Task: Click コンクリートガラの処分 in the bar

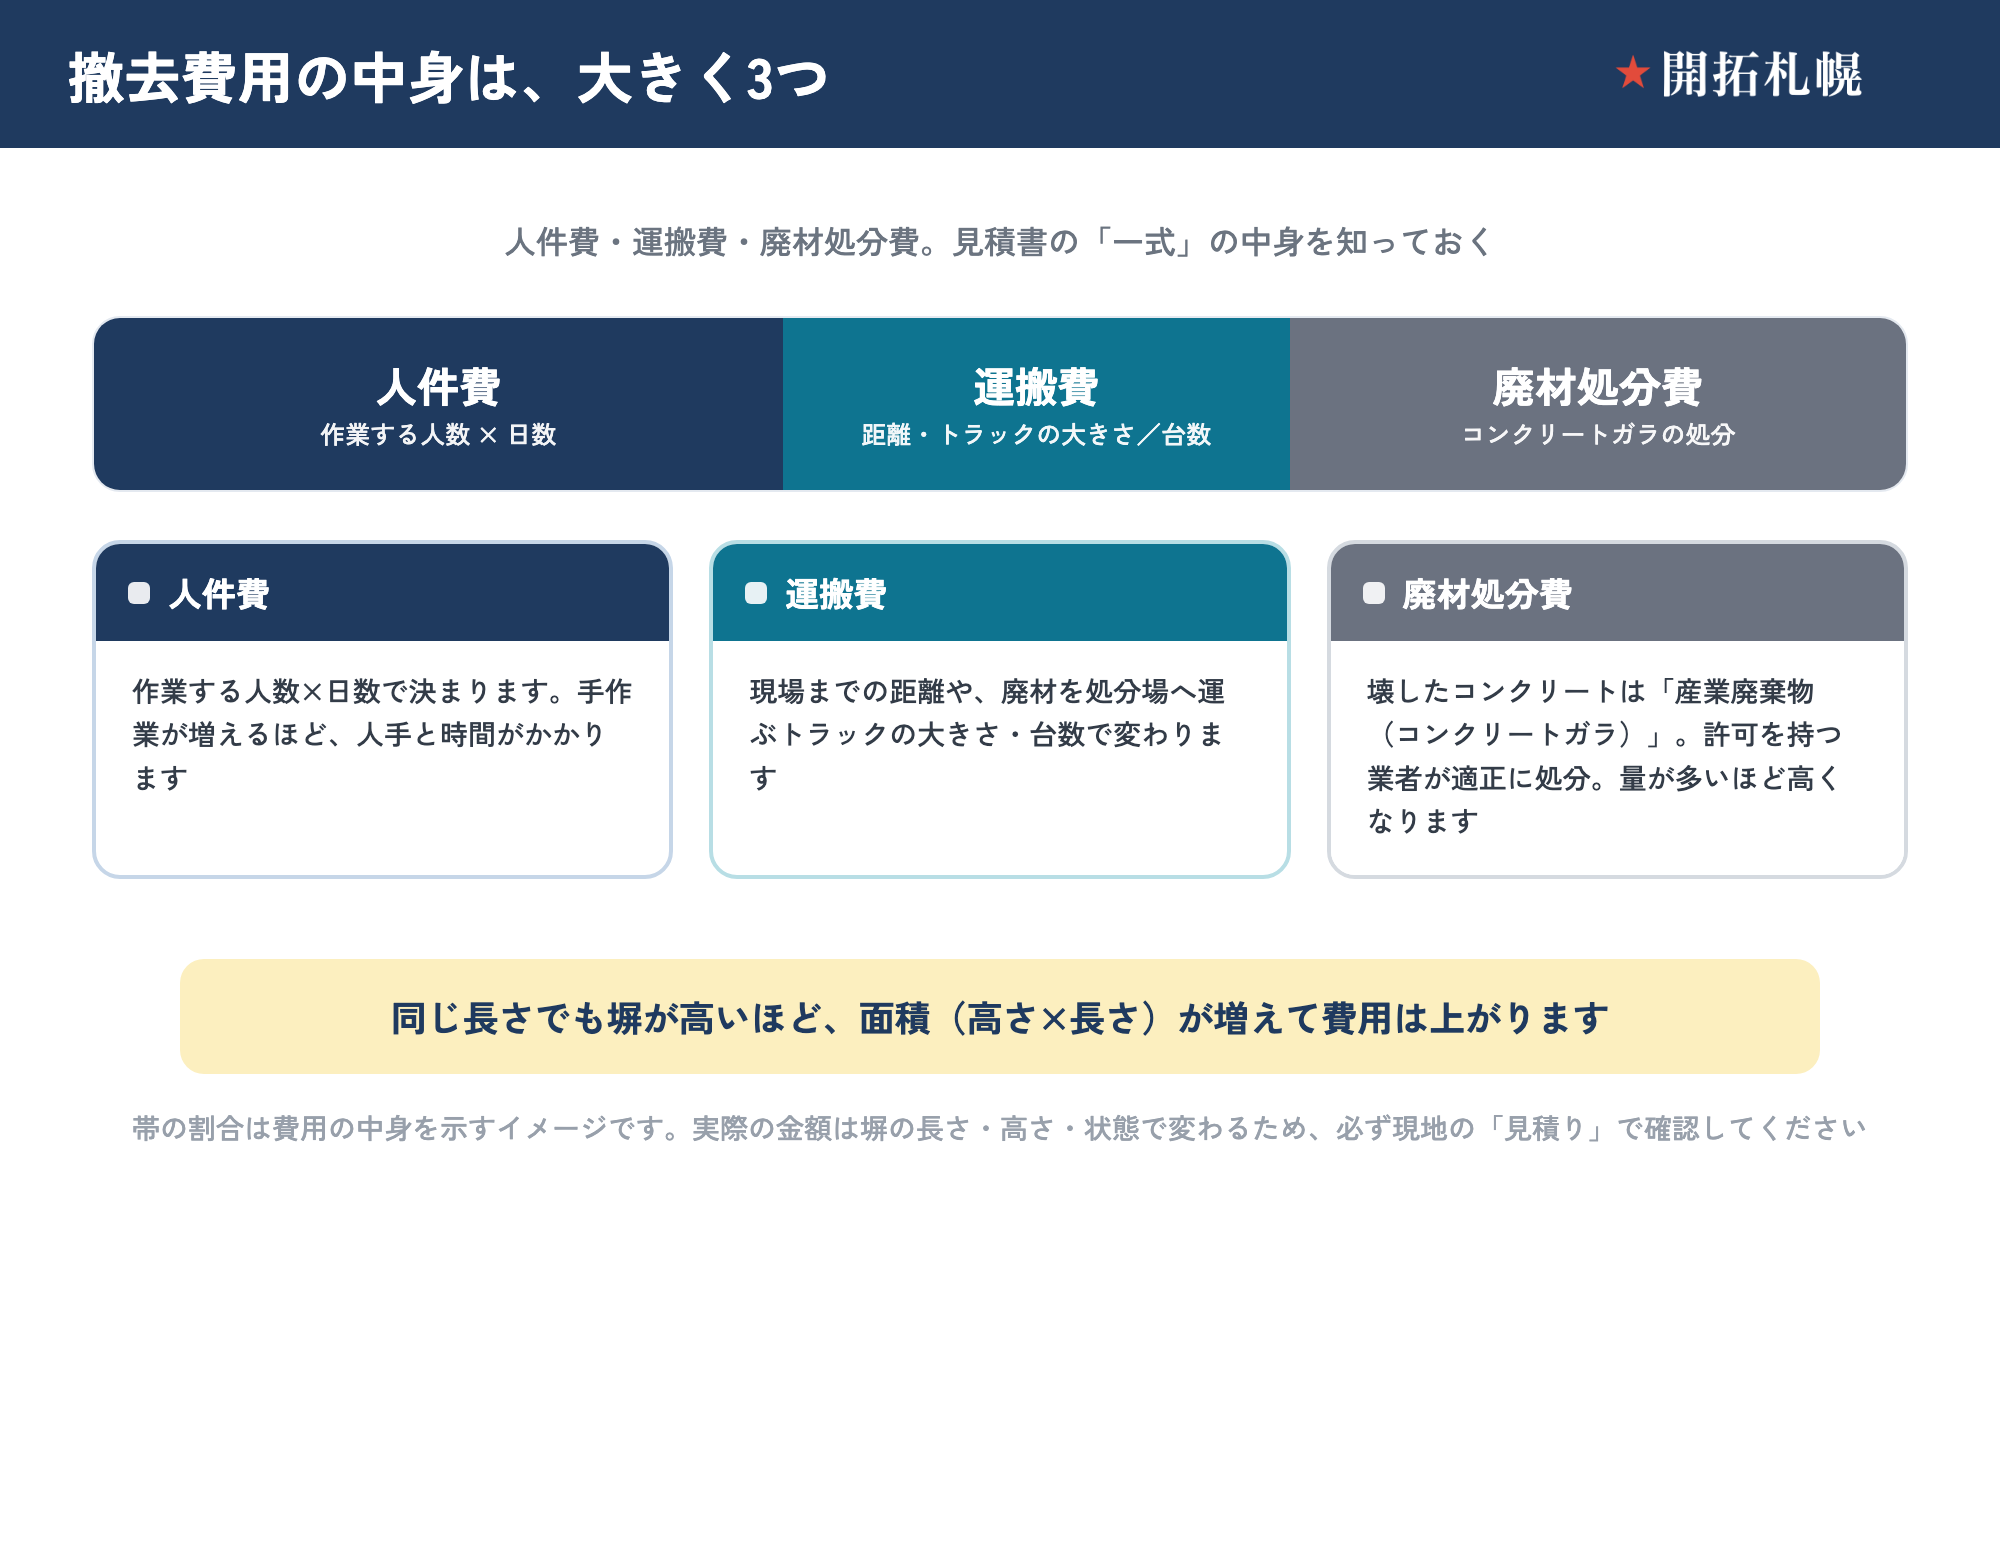Action: [x=1598, y=435]
